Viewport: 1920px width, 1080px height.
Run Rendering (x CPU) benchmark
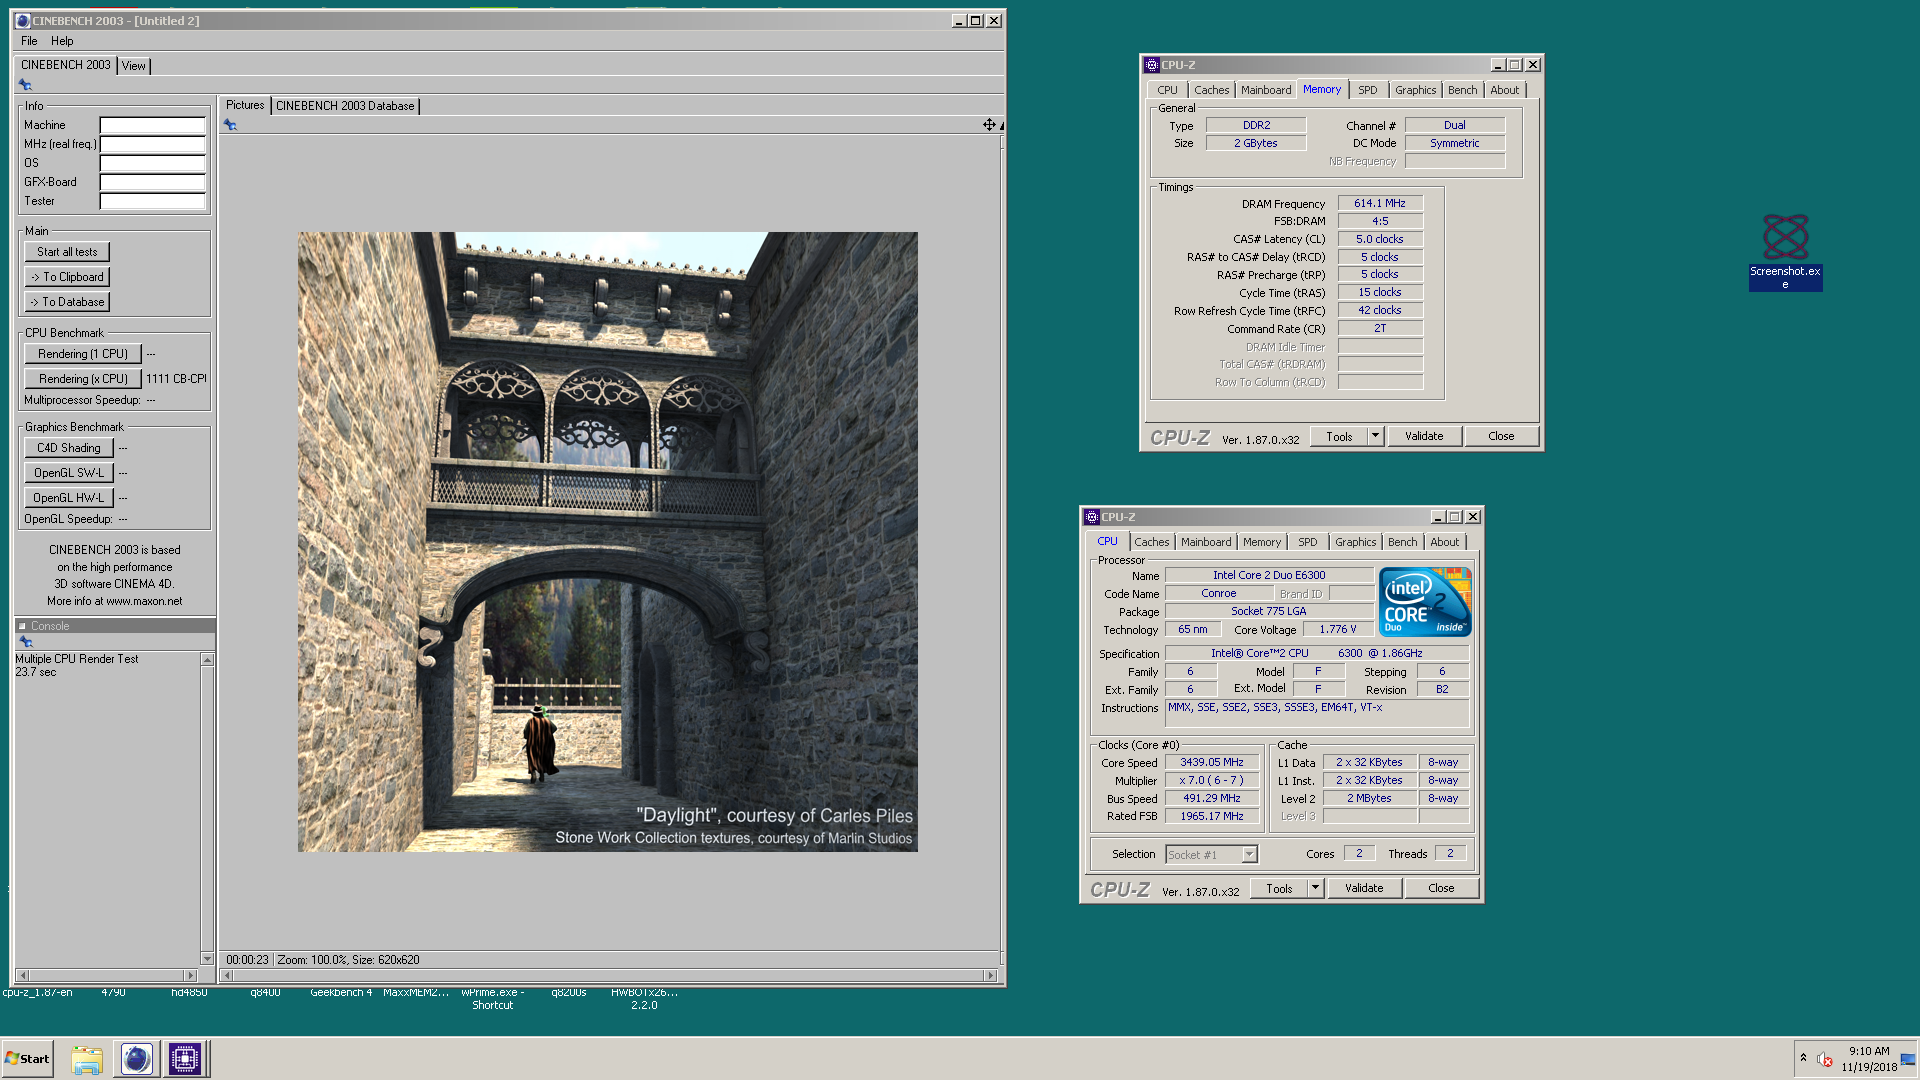(x=83, y=379)
